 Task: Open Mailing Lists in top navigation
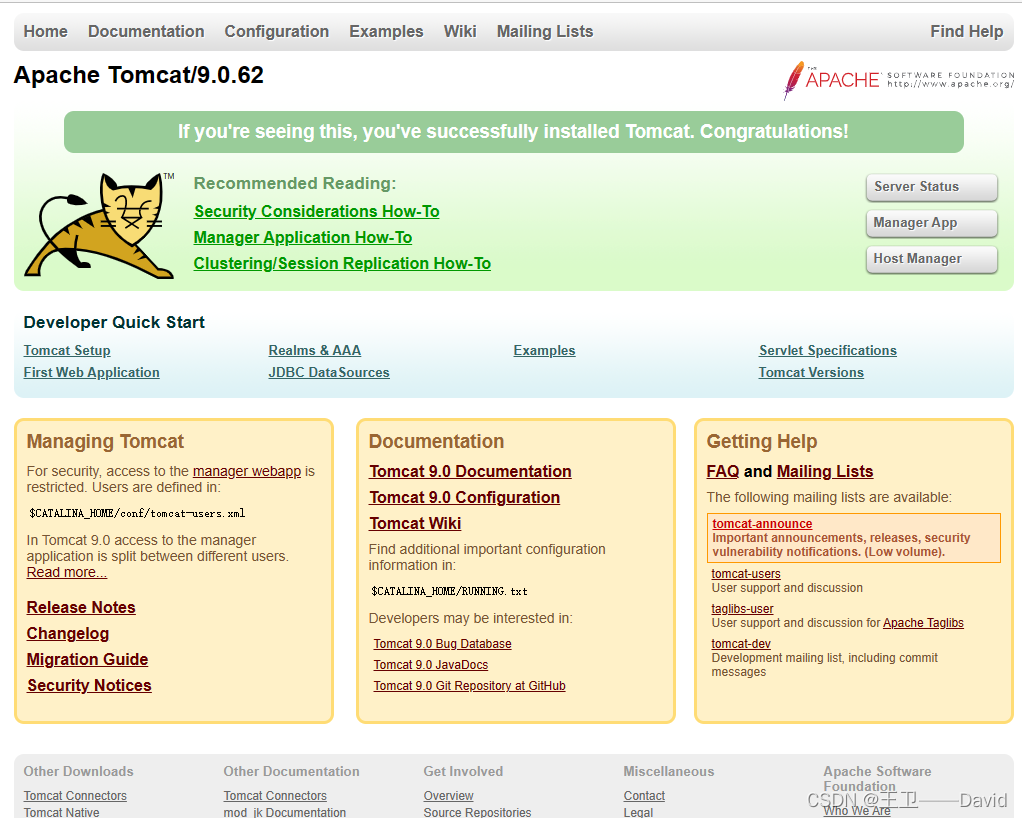coord(545,31)
